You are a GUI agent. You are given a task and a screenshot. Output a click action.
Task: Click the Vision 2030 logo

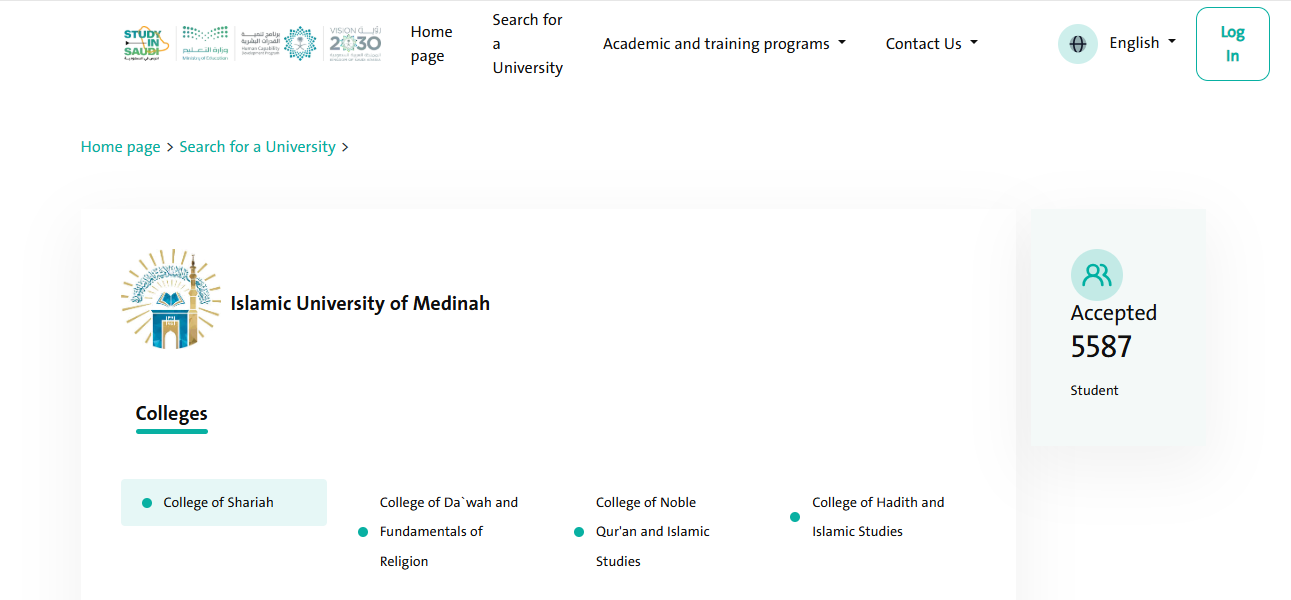(x=355, y=44)
